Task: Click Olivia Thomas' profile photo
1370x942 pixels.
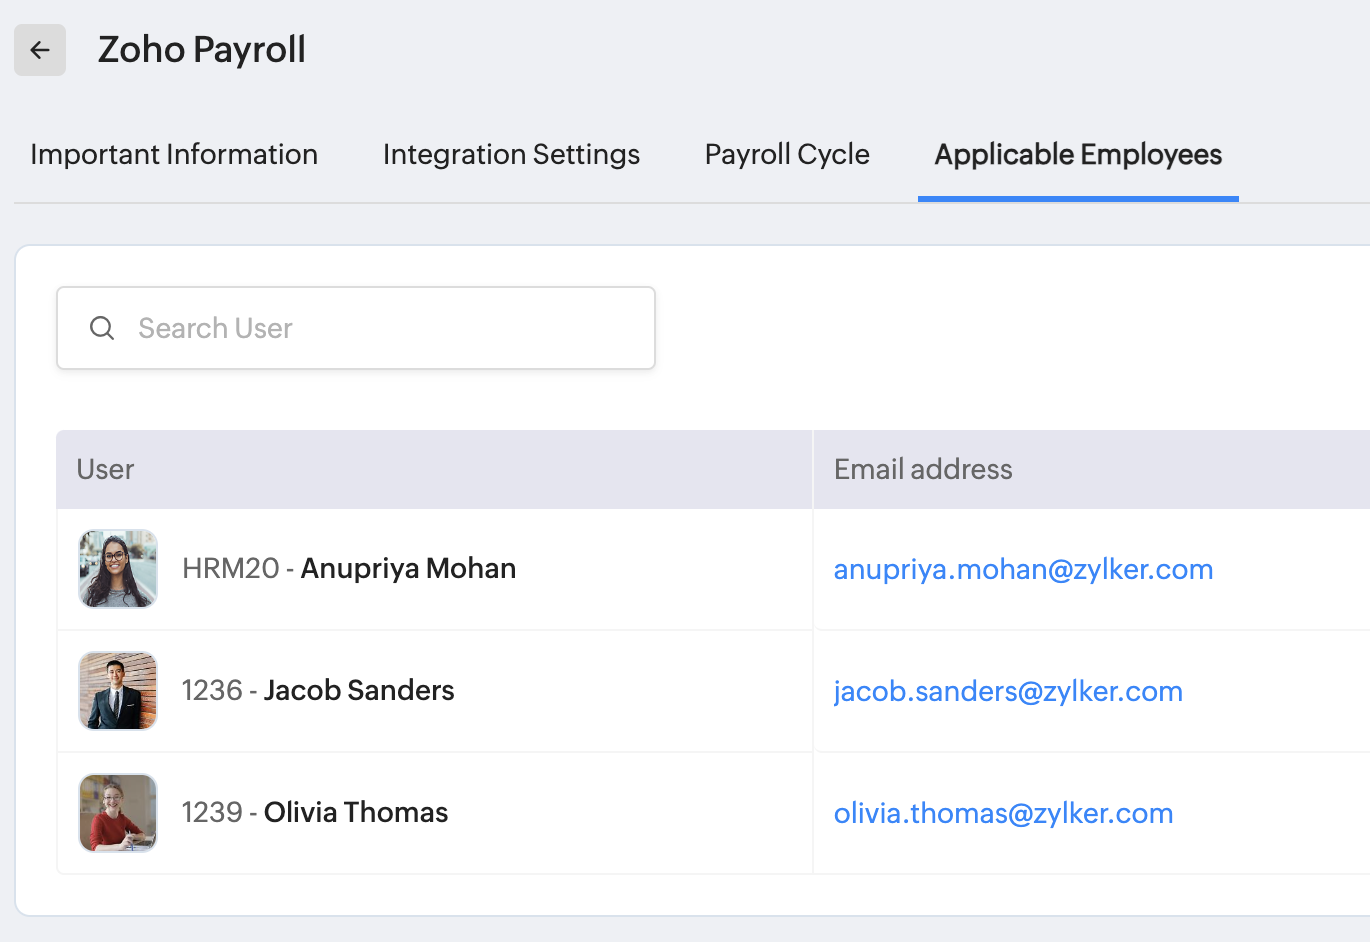Action: [x=118, y=813]
